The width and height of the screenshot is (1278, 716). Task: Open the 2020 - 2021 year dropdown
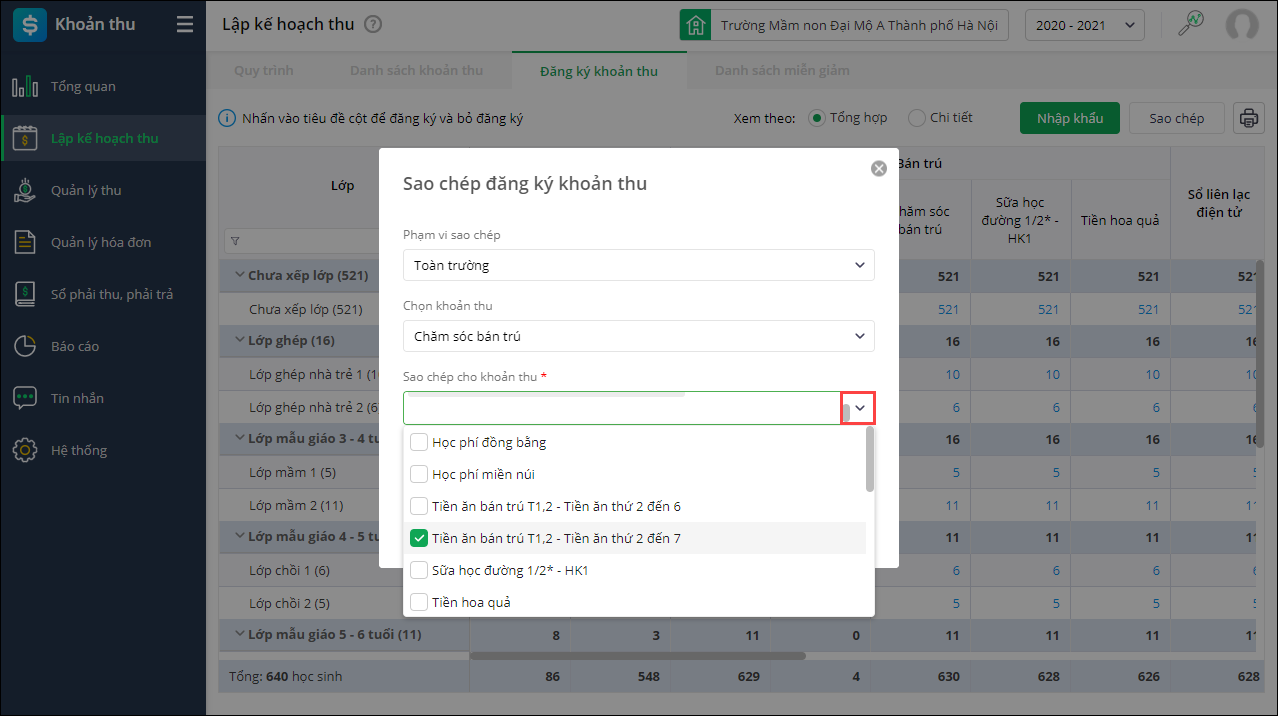click(1085, 25)
